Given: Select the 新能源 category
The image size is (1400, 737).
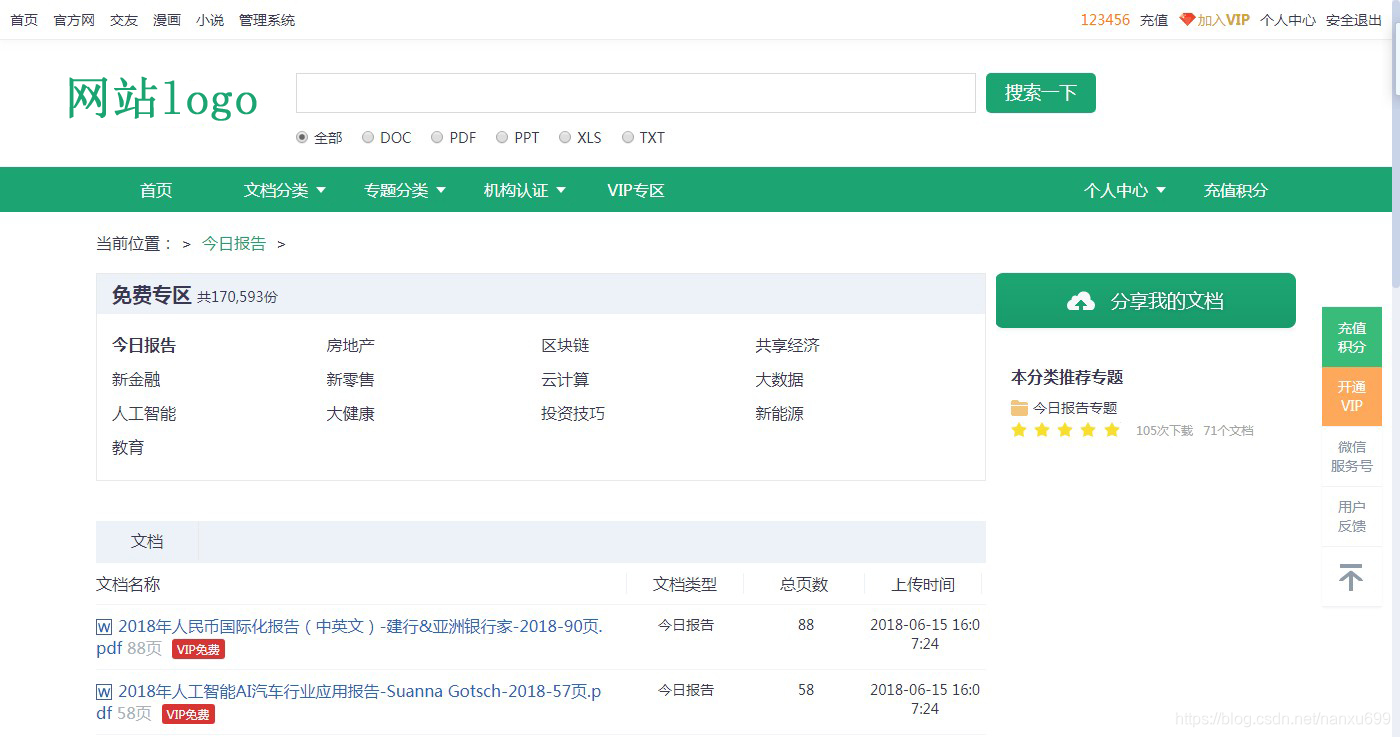Looking at the screenshot, I should click(x=779, y=413).
